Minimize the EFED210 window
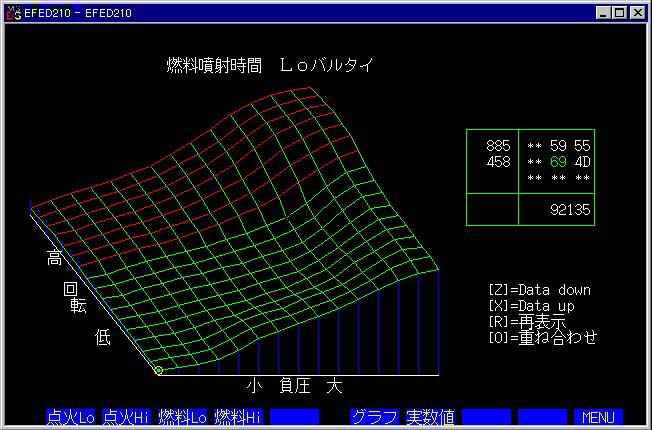Viewport: 652px width, 430px height. 603,12
